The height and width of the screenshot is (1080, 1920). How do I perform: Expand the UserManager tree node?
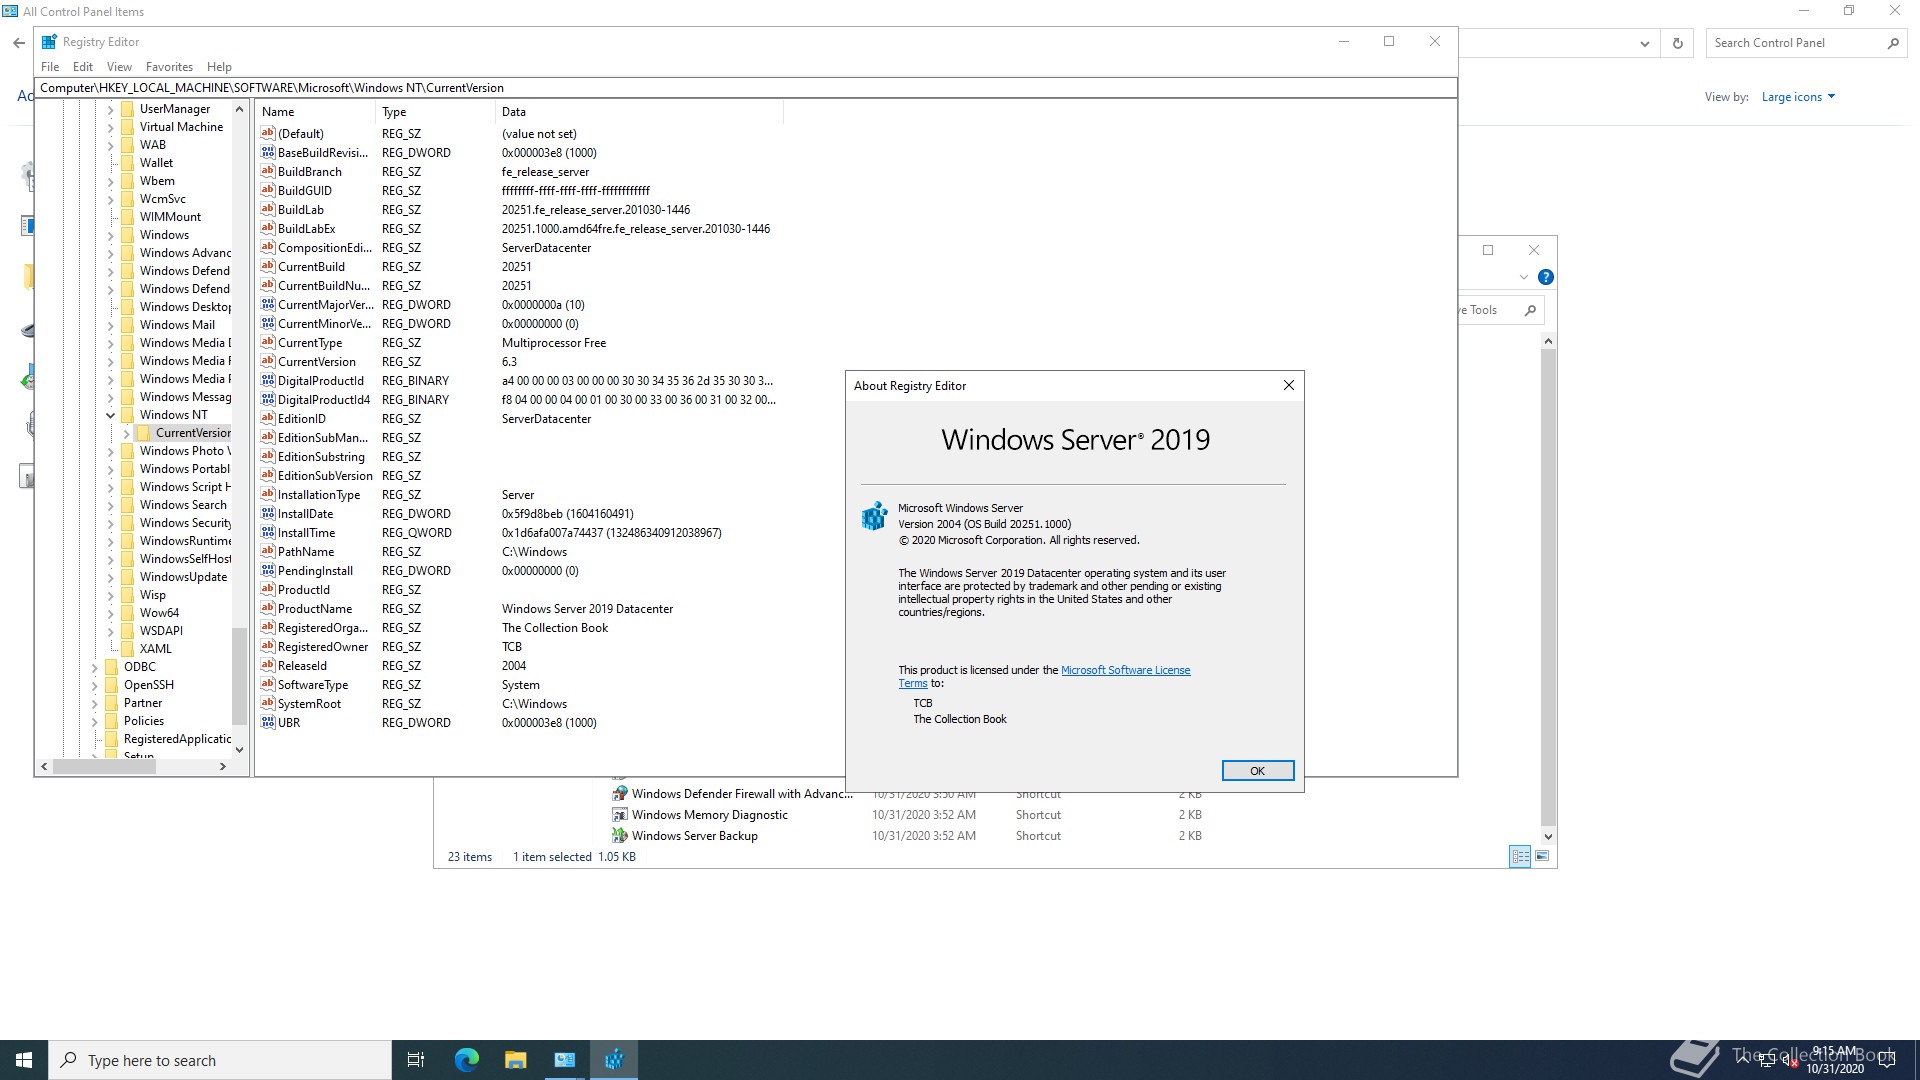coord(110,109)
